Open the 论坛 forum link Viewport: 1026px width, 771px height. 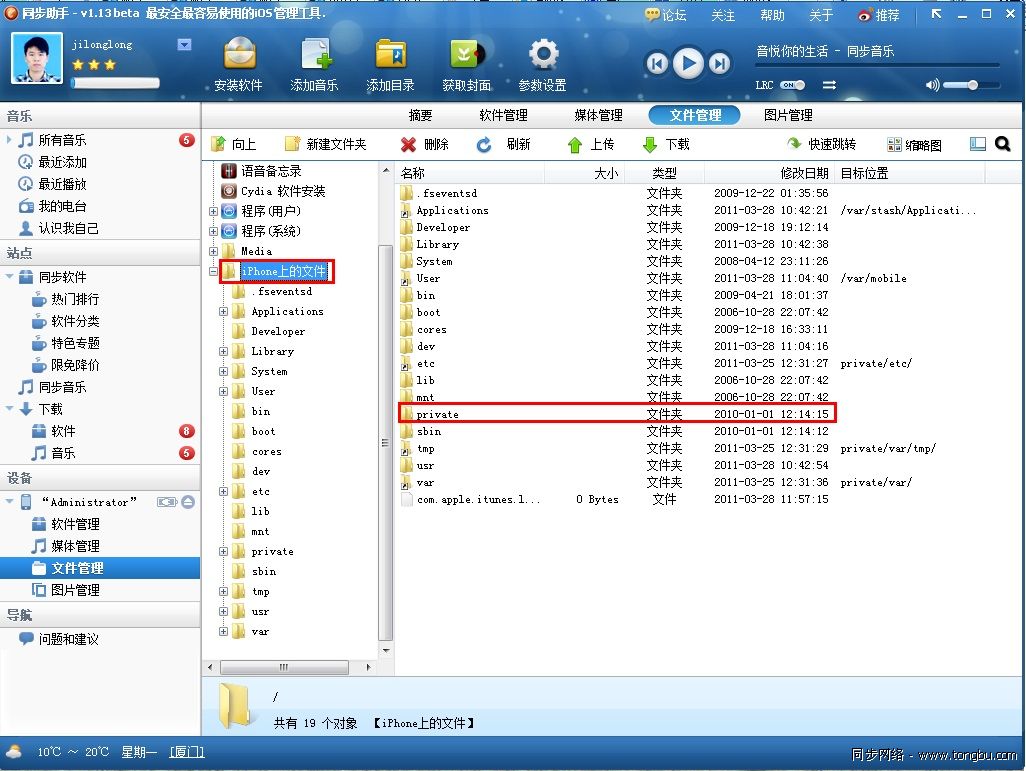coord(665,14)
